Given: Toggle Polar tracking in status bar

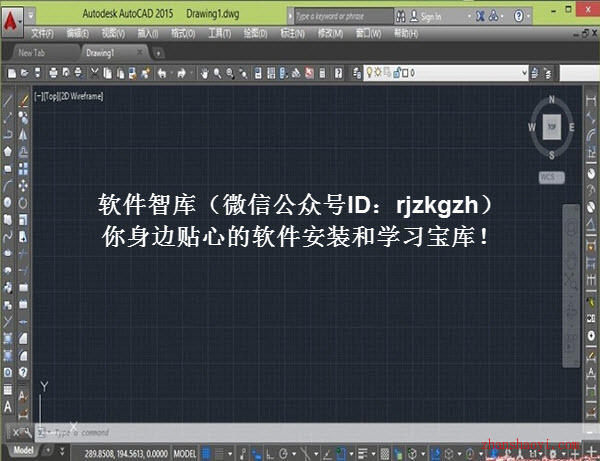Looking at the screenshot, I should coord(283,454).
